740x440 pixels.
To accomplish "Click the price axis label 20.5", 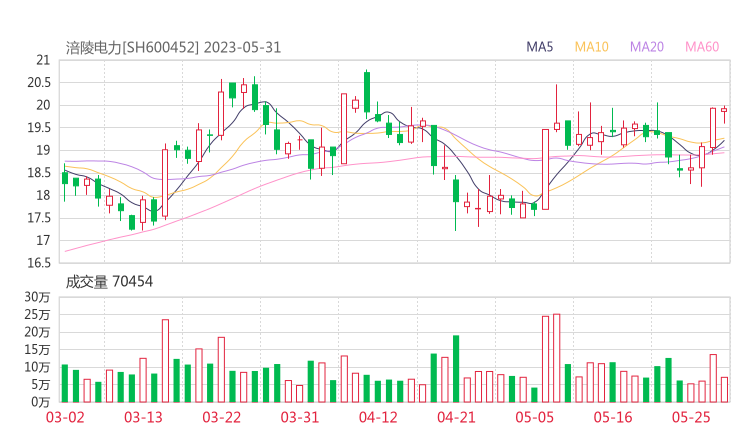I will tap(39, 83).
